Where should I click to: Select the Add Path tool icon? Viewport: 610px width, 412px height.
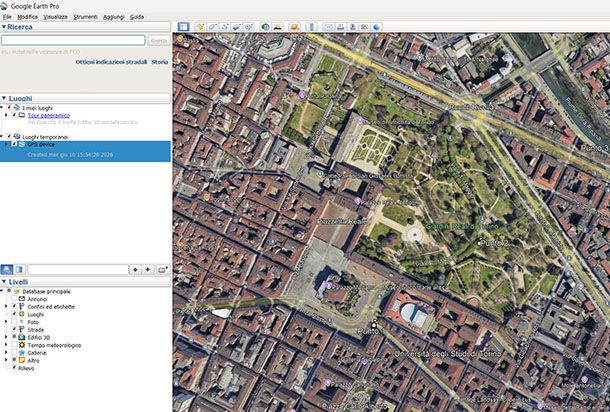point(224,26)
